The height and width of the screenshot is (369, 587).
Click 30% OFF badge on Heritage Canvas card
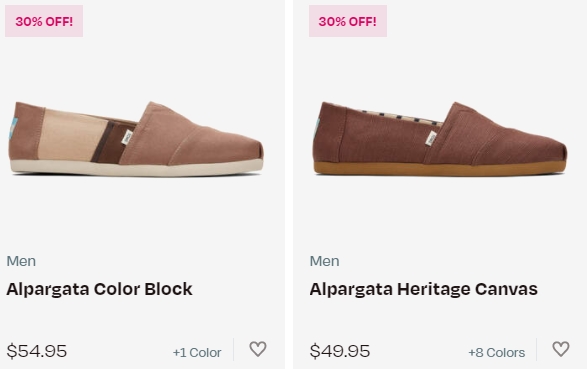[x=348, y=21]
